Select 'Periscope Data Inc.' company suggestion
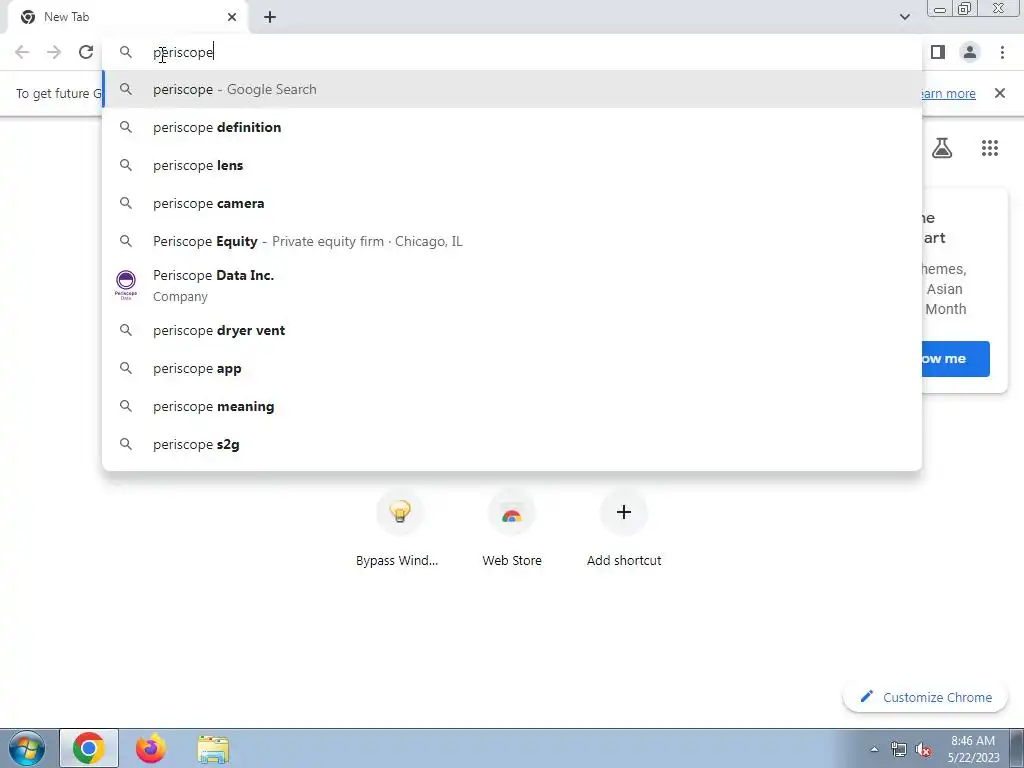The width and height of the screenshot is (1024, 768). coord(512,285)
